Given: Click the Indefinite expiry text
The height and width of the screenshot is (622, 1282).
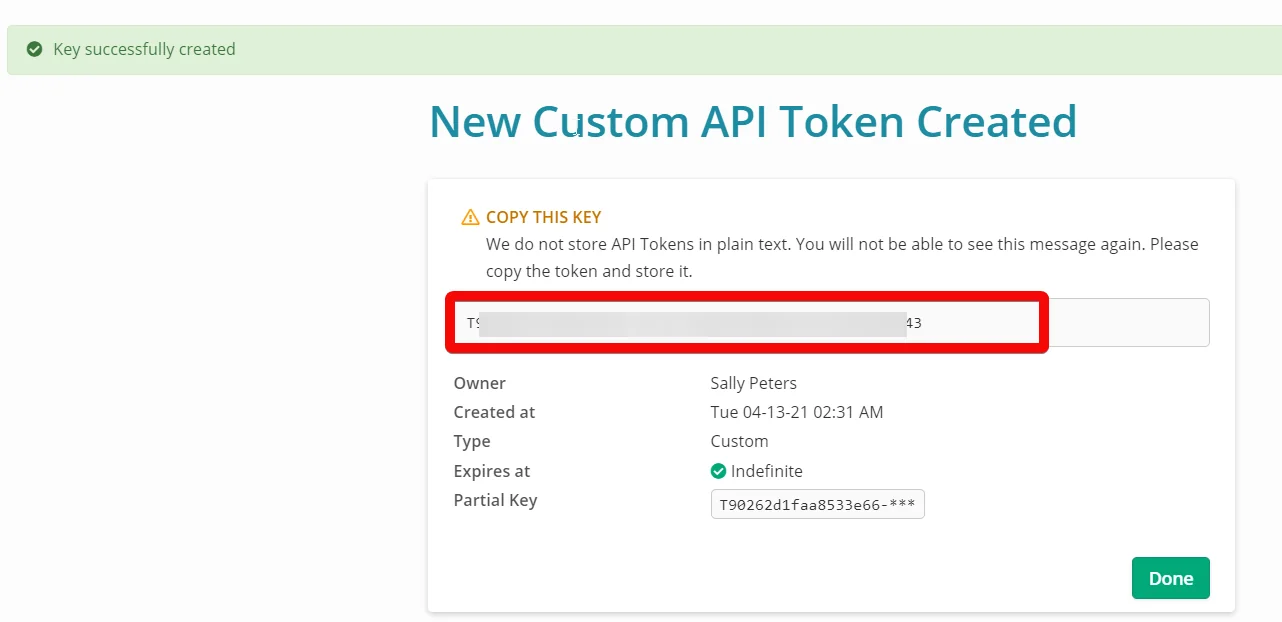Looking at the screenshot, I should [x=766, y=471].
